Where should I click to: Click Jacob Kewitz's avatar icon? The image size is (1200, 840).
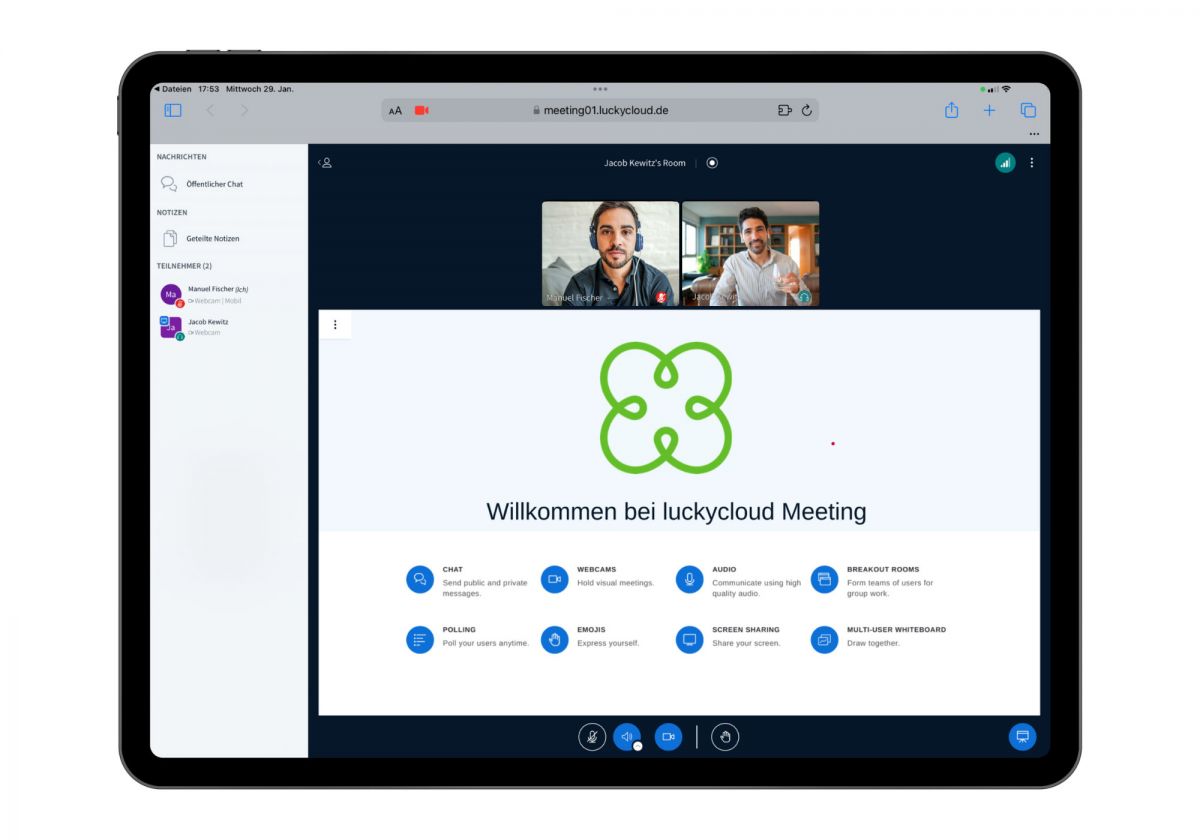click(171, 327)
